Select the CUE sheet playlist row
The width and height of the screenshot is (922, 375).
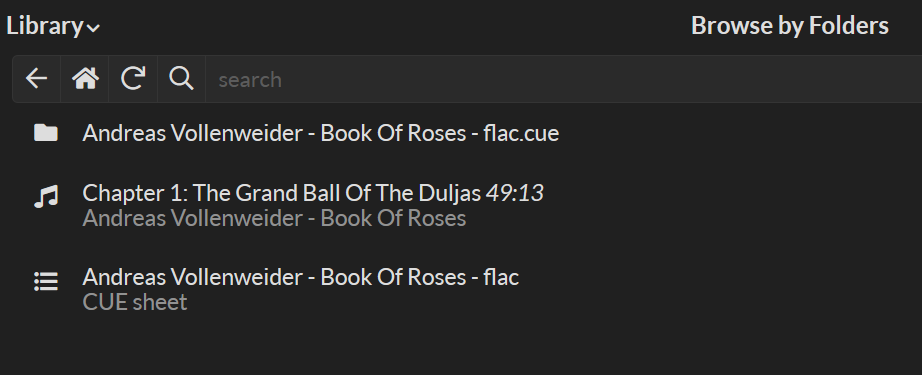461,290
